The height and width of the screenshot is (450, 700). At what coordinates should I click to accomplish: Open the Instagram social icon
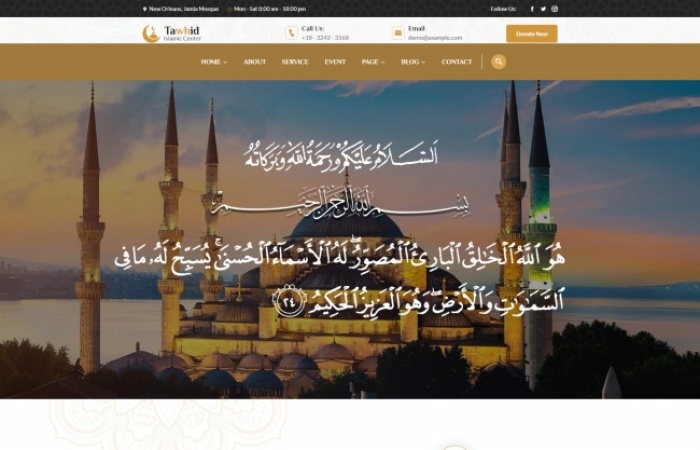tap(554, 9)
